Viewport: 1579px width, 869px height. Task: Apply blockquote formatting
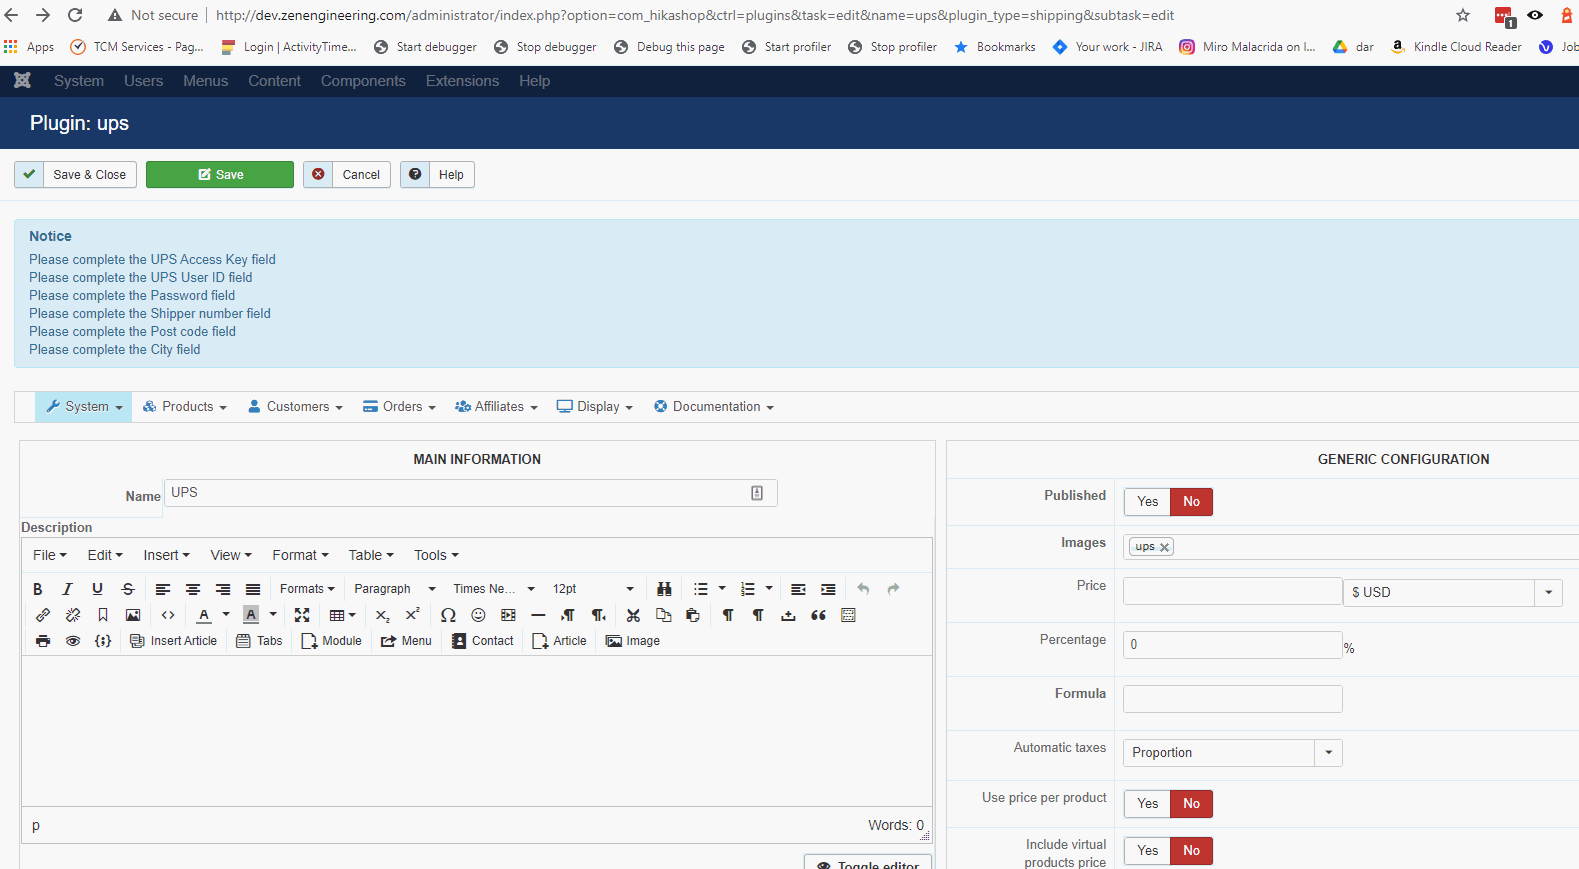818,615
